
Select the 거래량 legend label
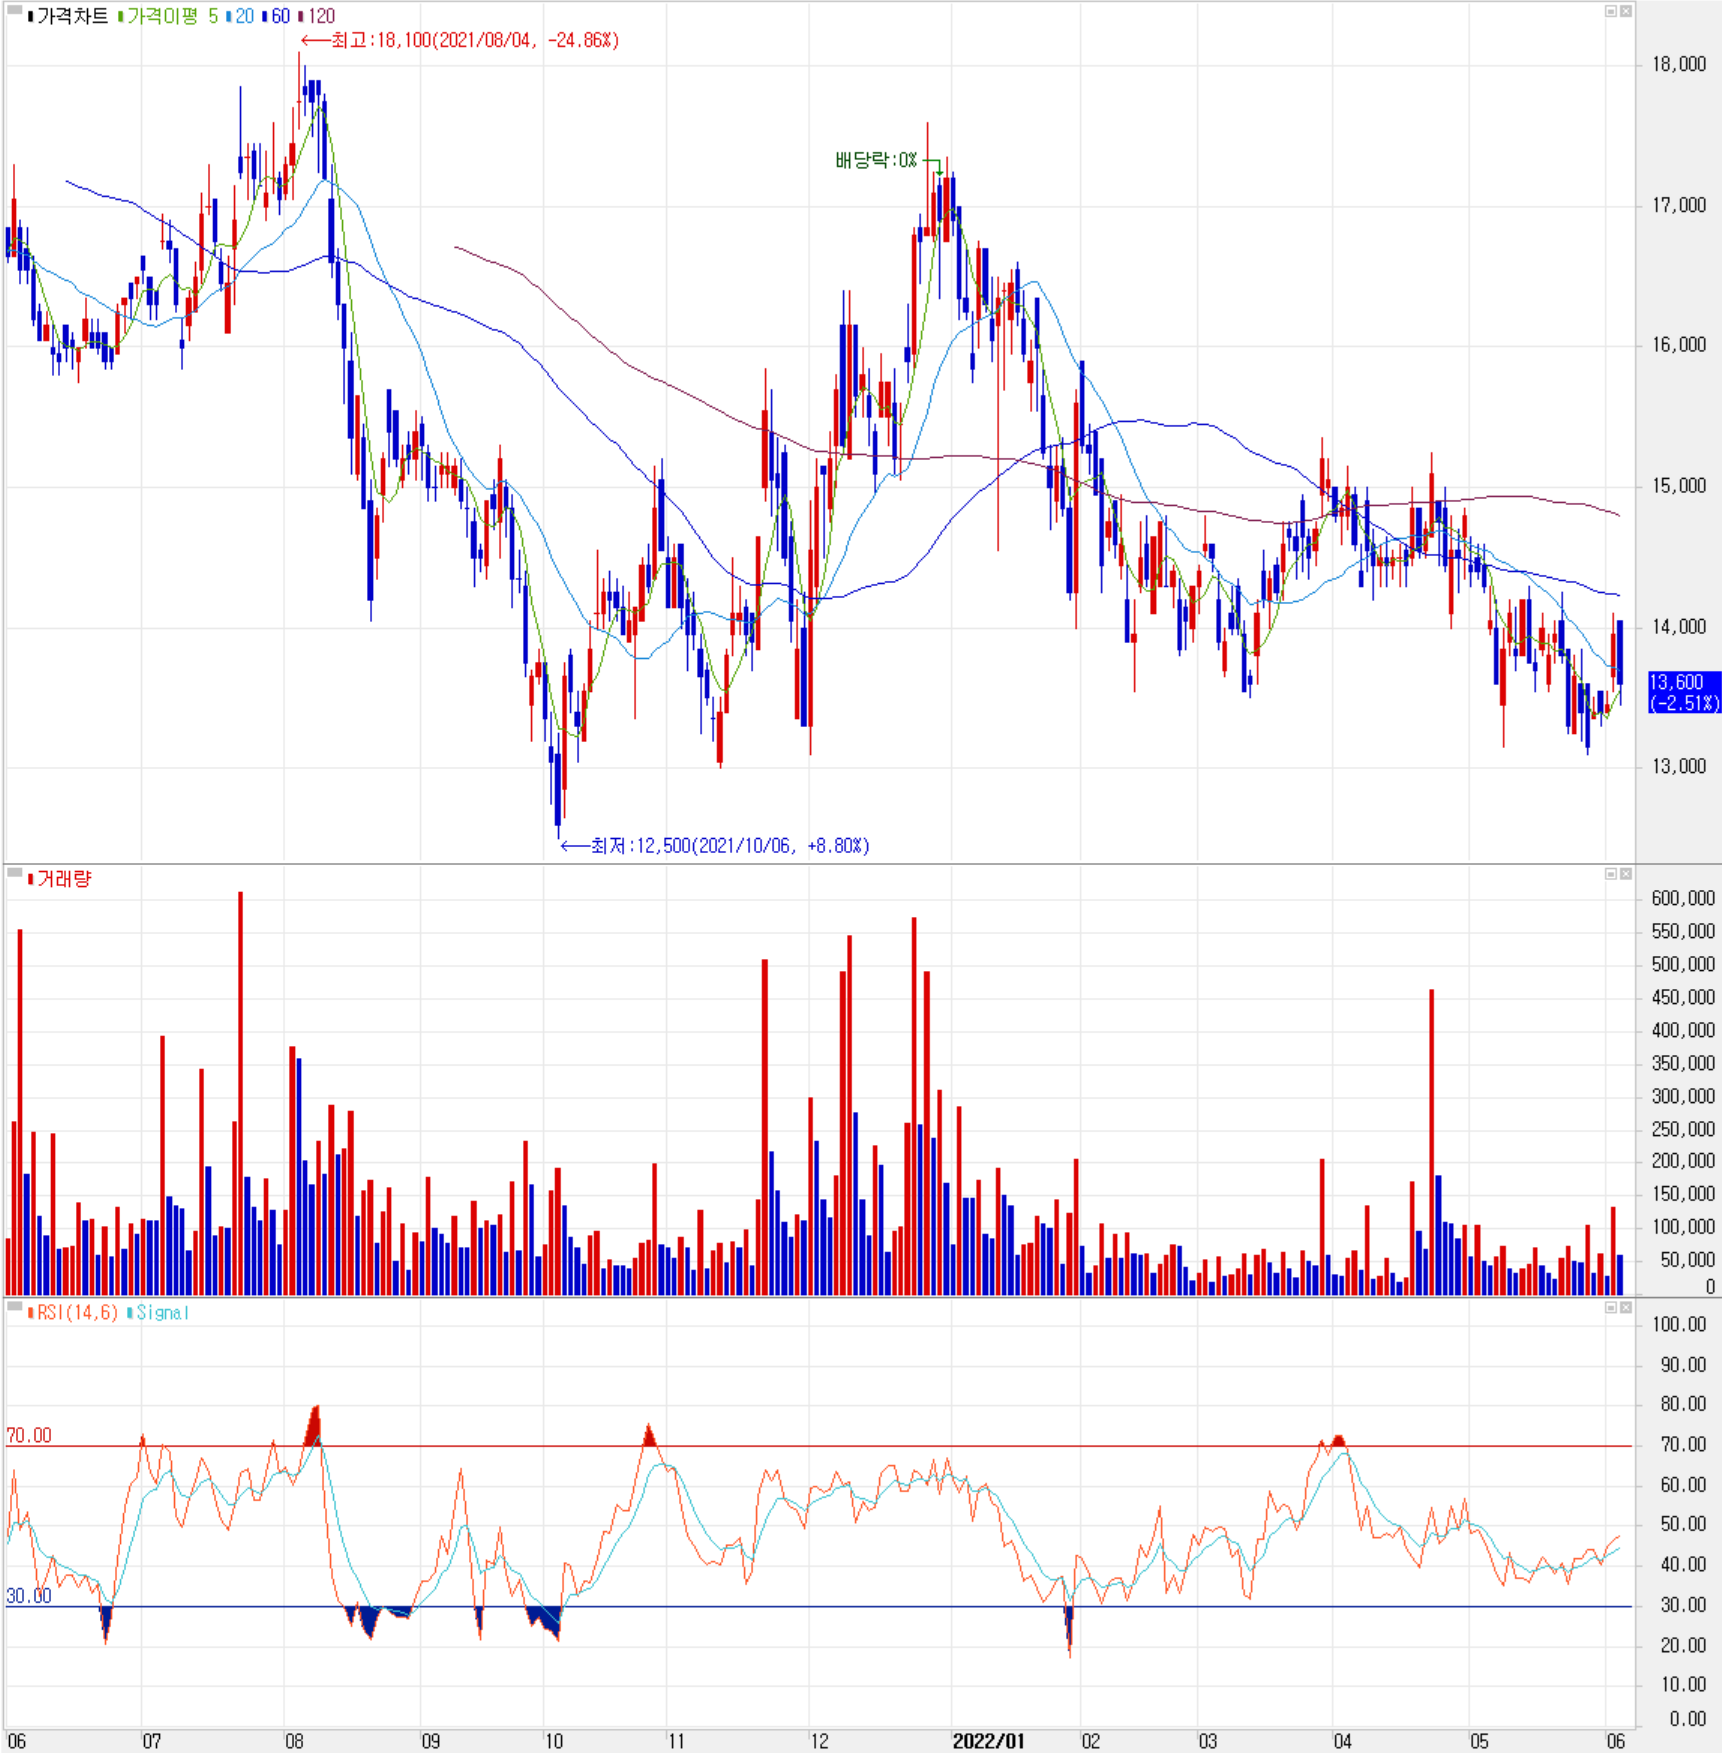coord(60,879)
